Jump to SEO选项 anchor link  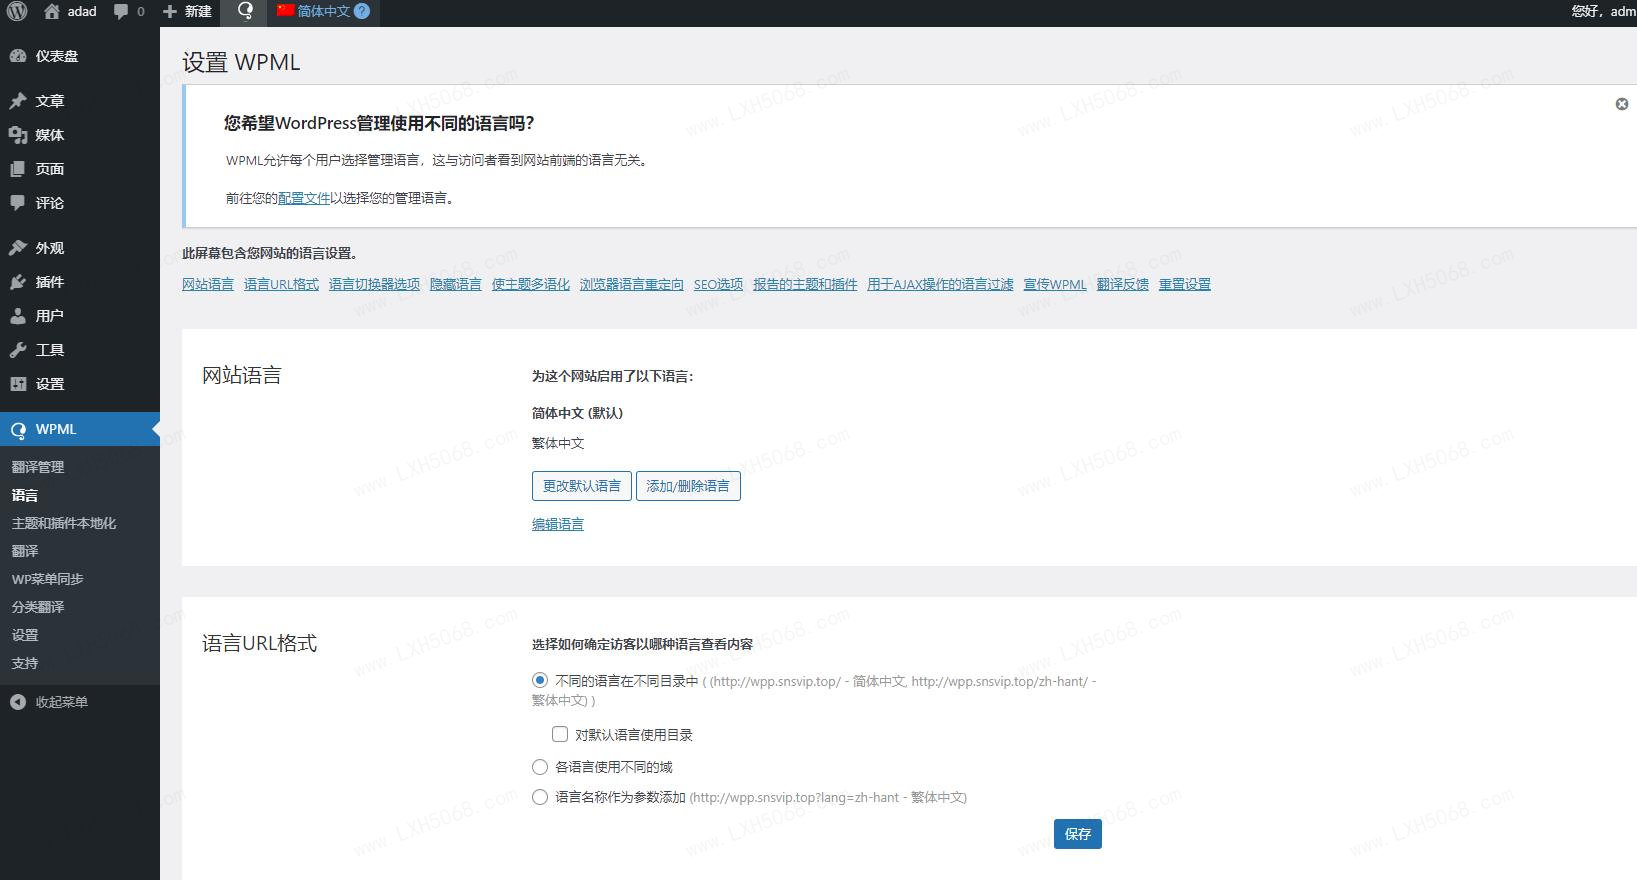point(719,284)
